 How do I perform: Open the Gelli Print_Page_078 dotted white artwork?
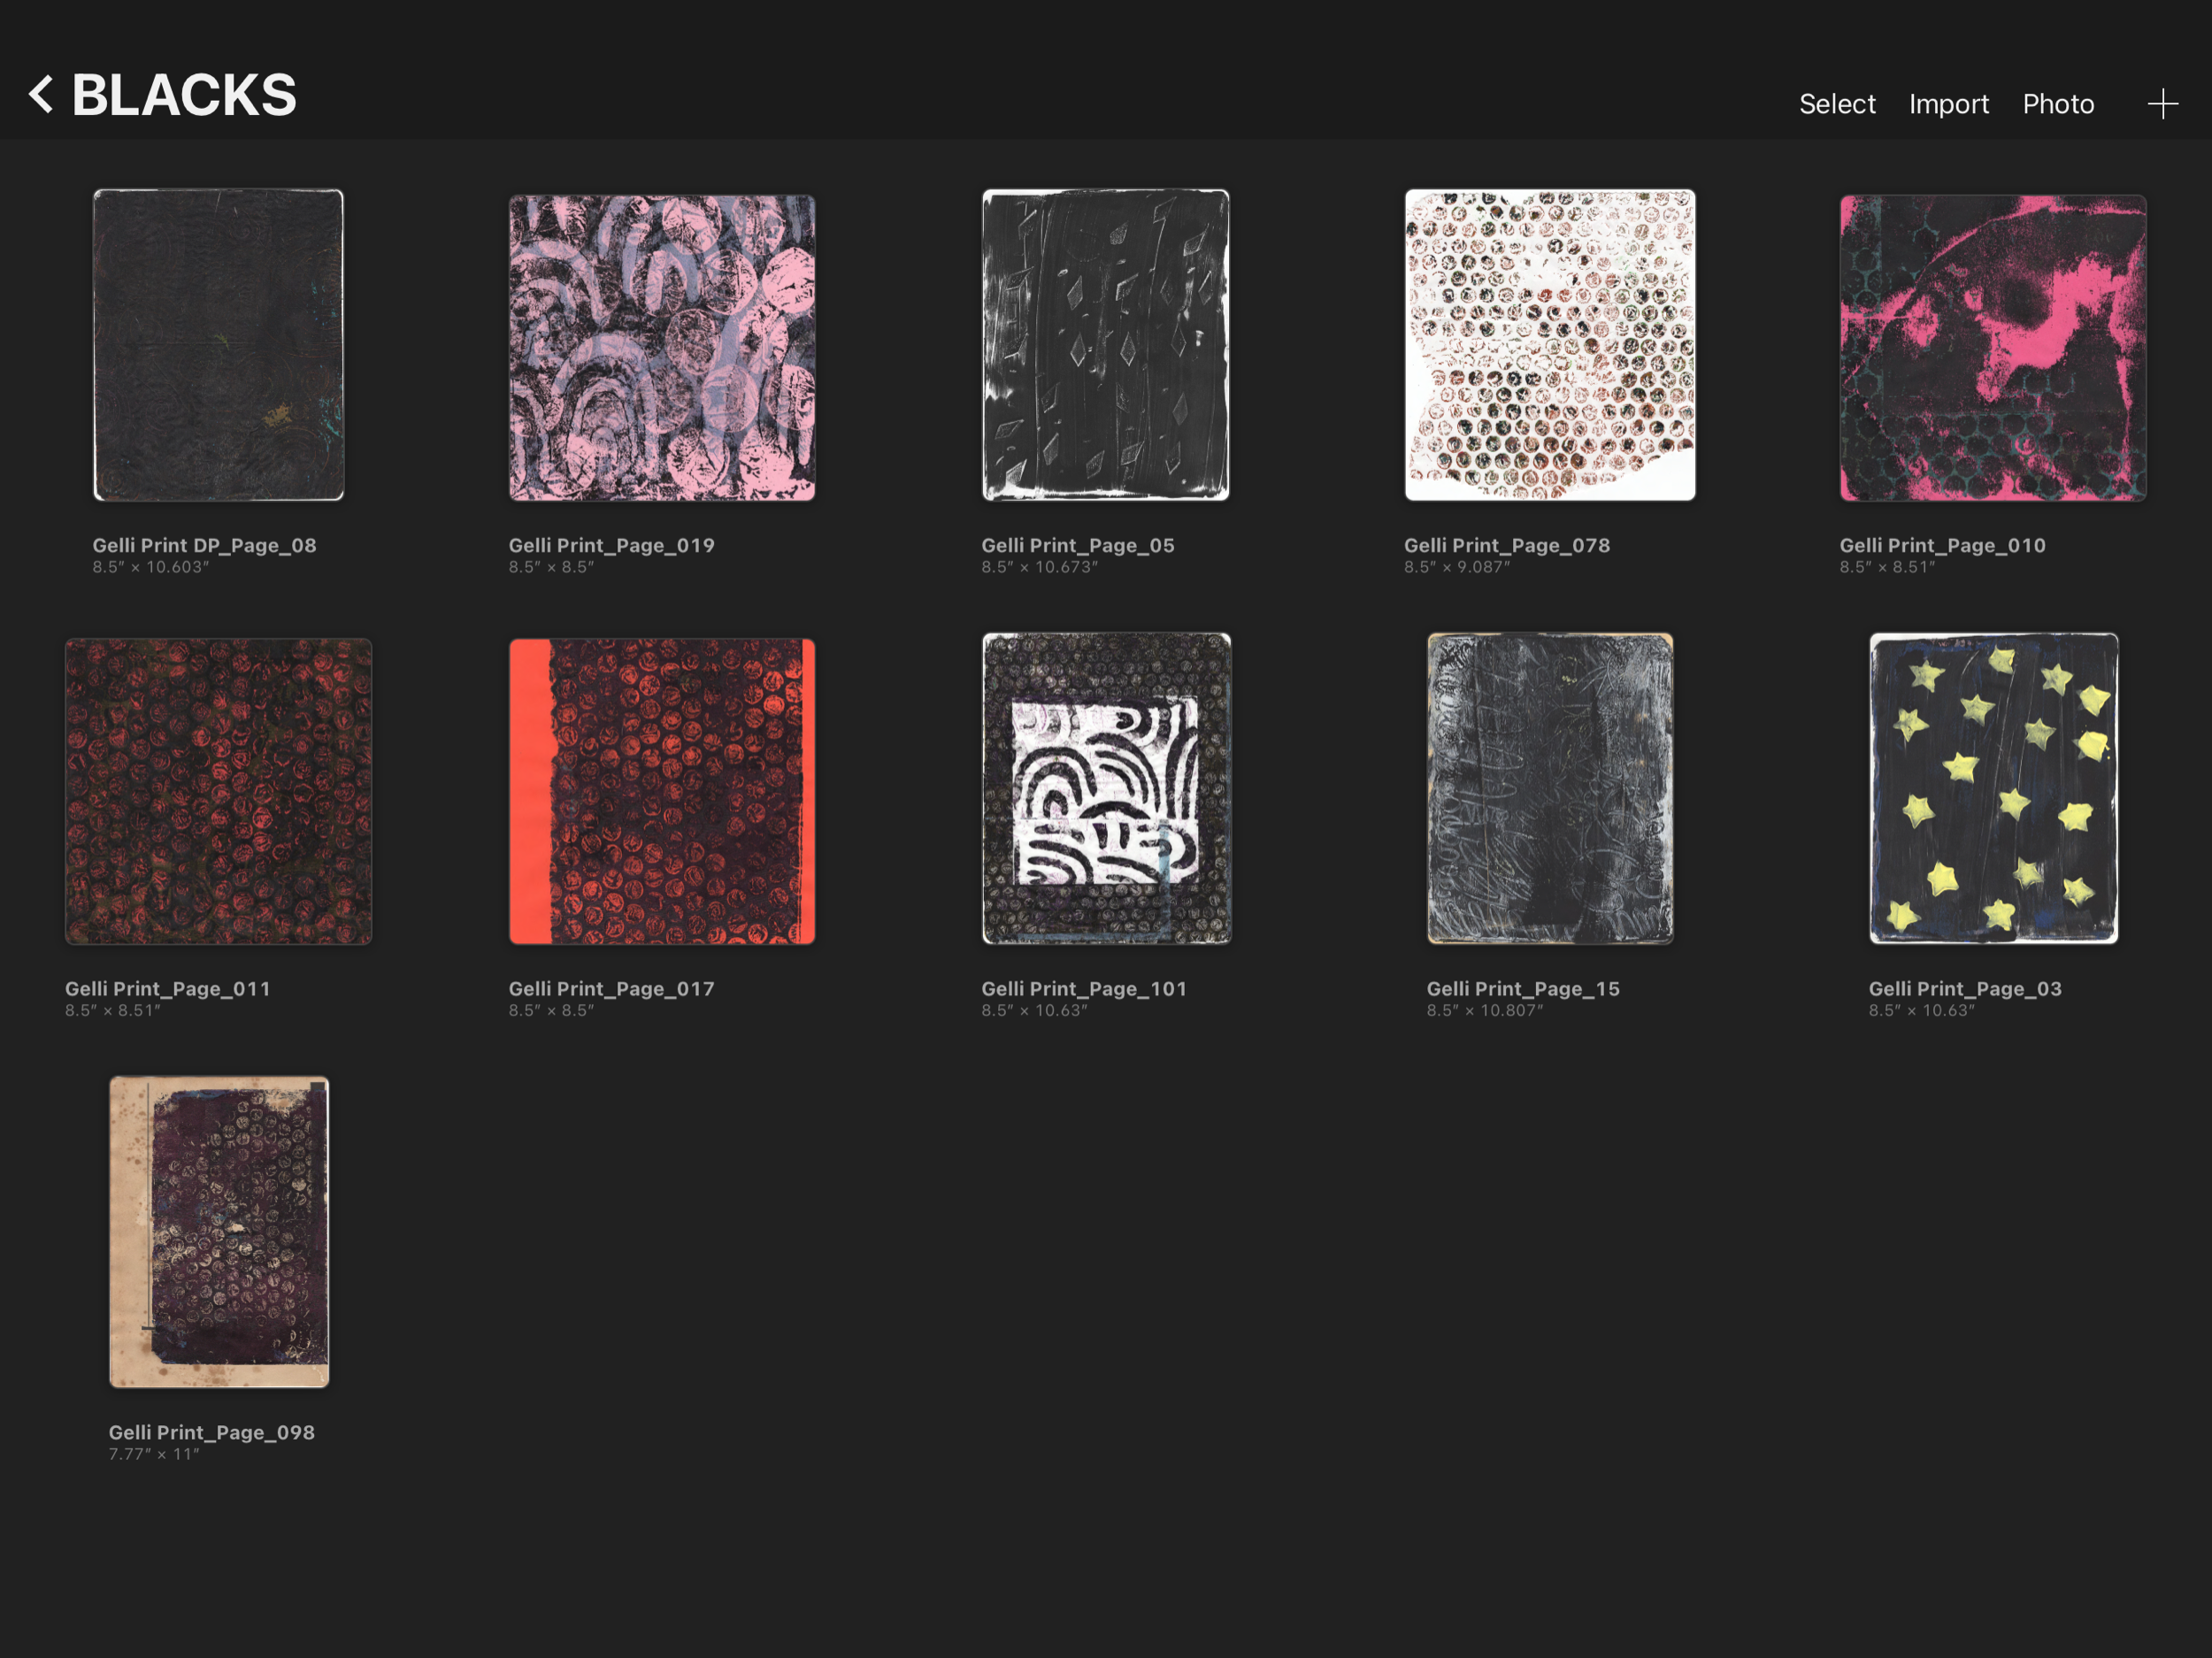click(1549, 345)
